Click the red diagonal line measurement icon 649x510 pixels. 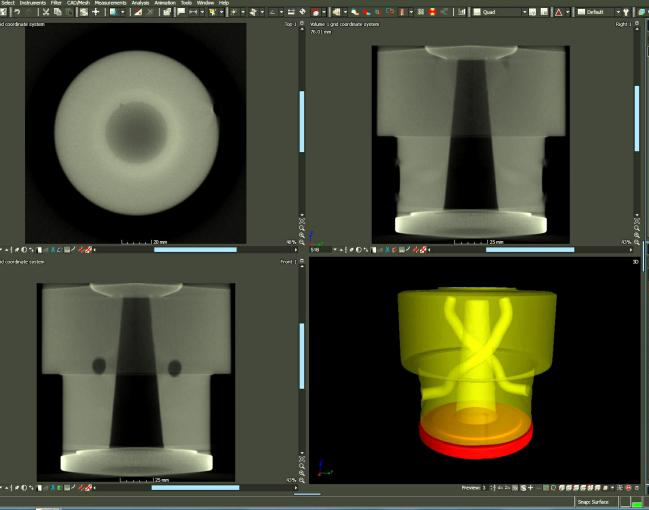point(137,12)
